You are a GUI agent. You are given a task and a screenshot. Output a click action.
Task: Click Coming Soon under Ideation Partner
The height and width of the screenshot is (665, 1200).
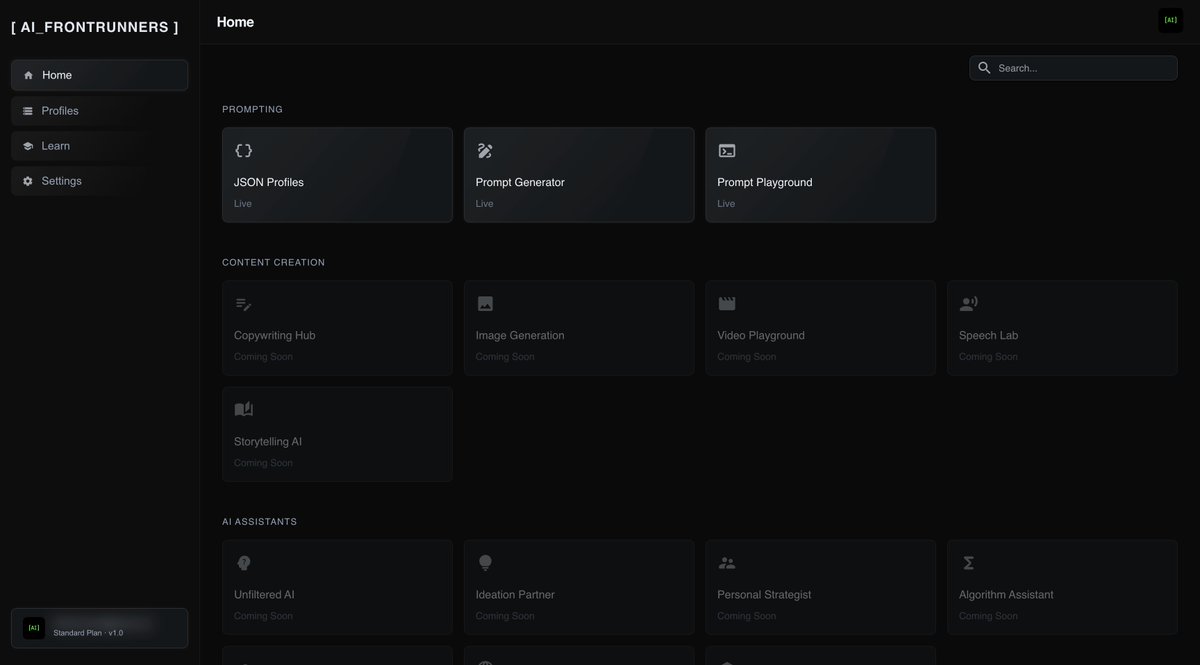[x=505, y=616]
